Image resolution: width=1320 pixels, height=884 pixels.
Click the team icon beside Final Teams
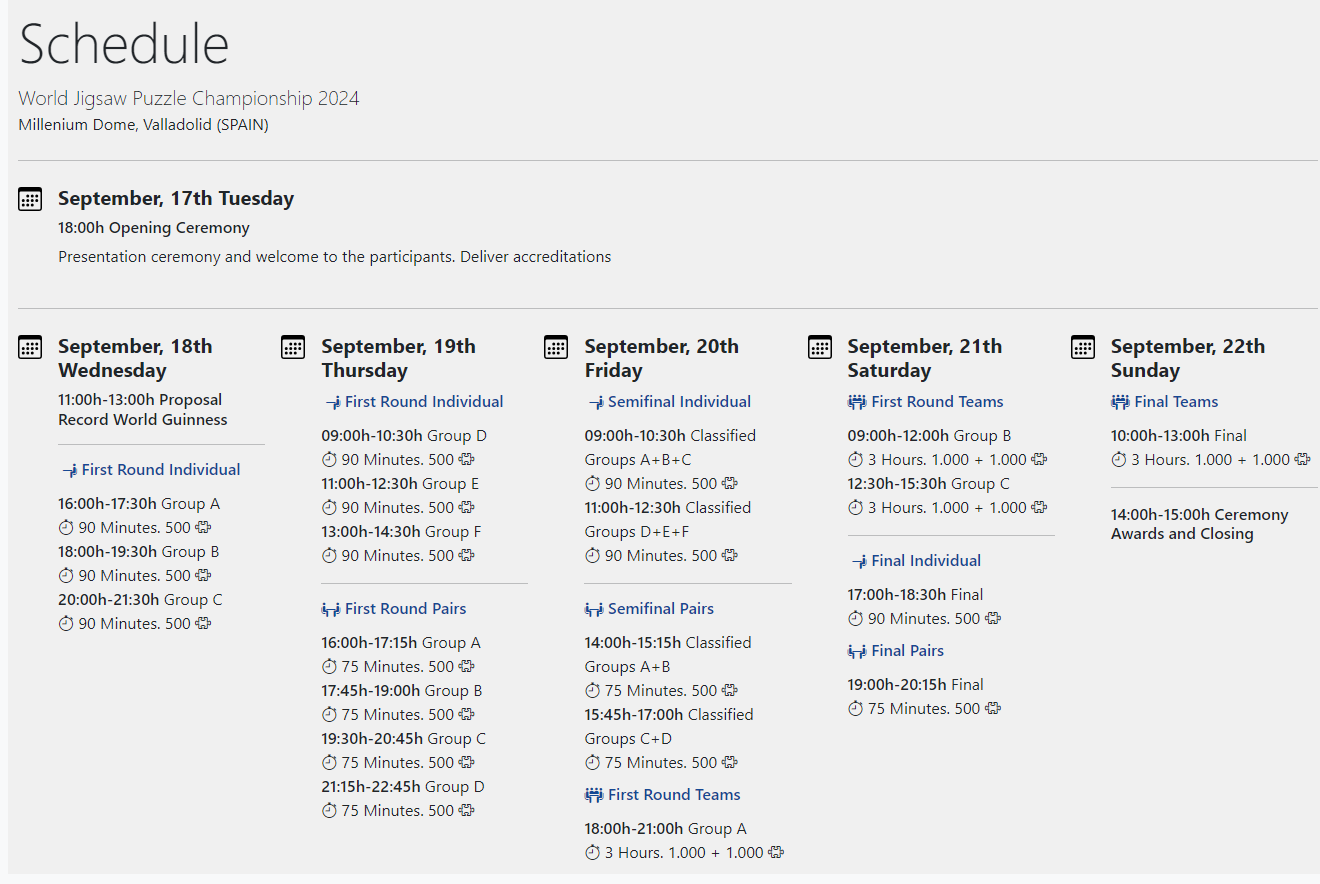tap(1120, 402)
